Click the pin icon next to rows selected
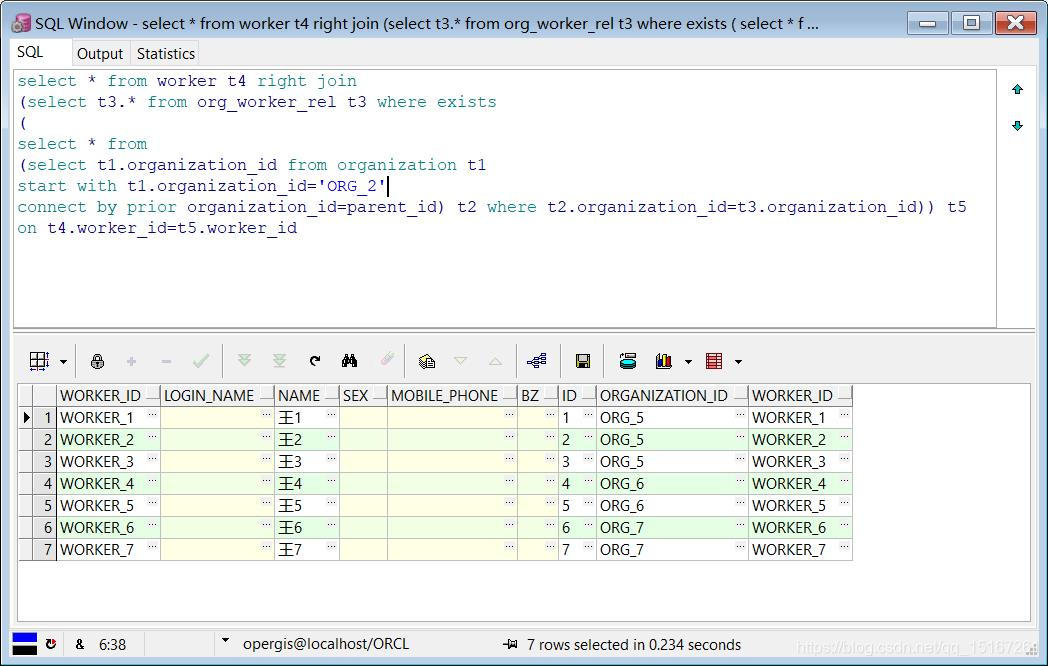The width and height of the screenshot is (1048, 666). coord(510,644)
